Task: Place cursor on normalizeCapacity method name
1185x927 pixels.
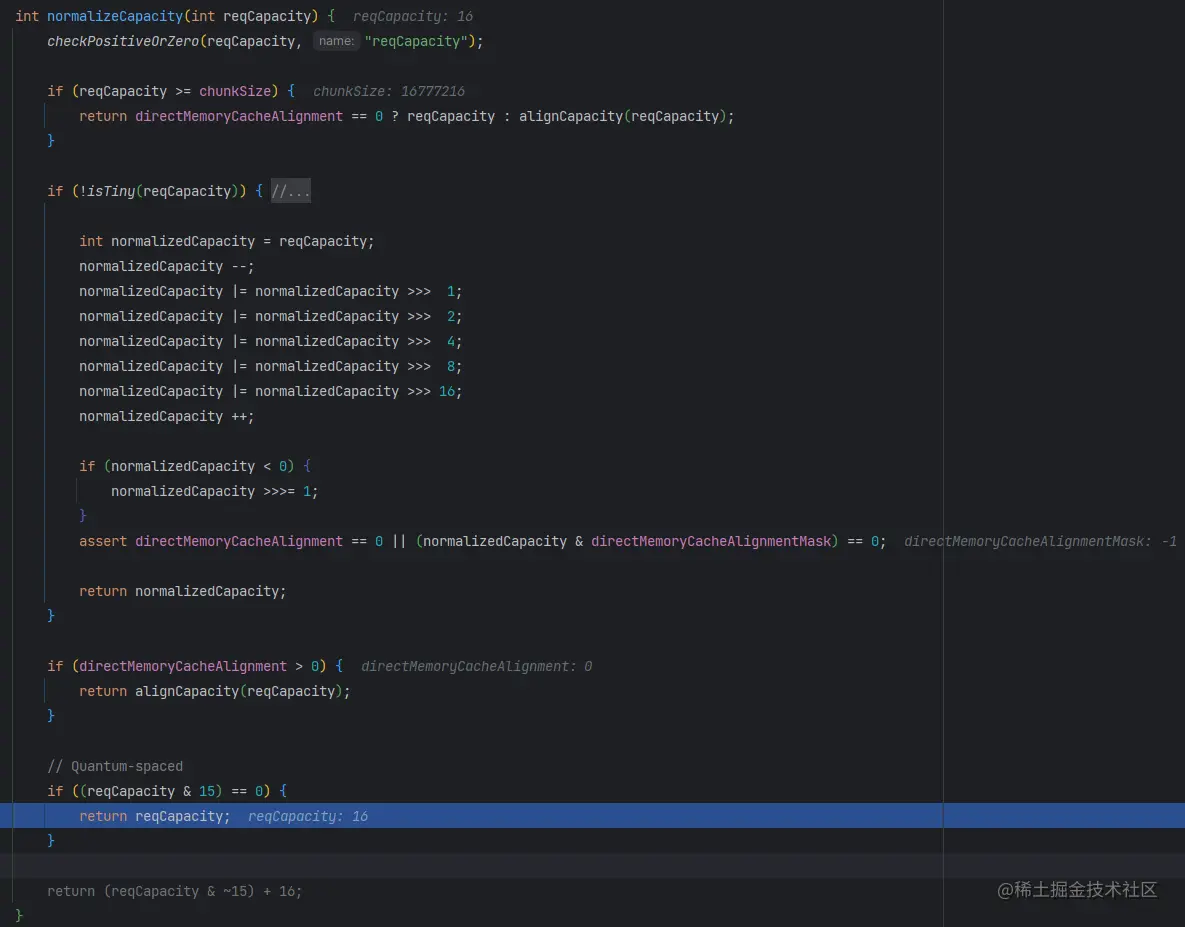Action: tap(115, 16)
